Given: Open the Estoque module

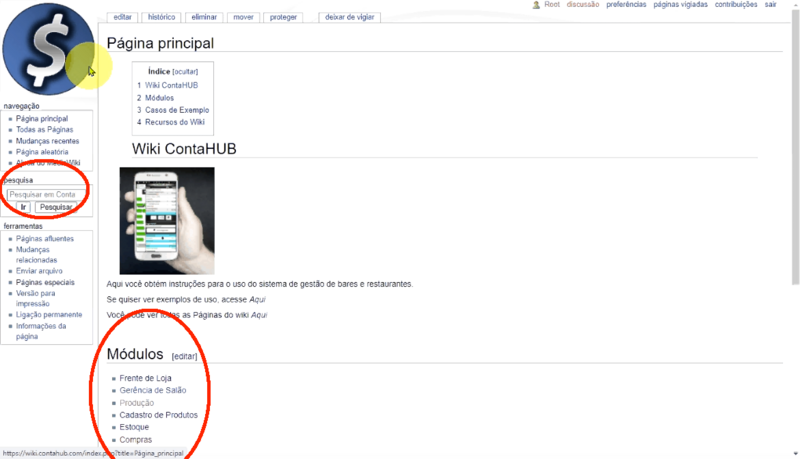Looking at the screenshot, I should click(x=134, y=427).
